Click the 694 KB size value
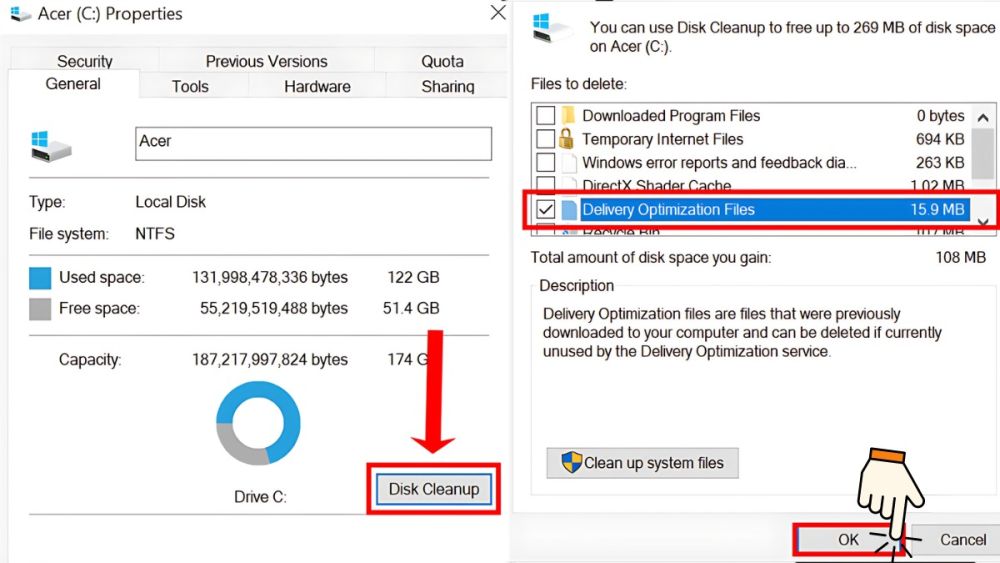The width and height of the screenshot is (1000, 563). (x=940, y=139)
